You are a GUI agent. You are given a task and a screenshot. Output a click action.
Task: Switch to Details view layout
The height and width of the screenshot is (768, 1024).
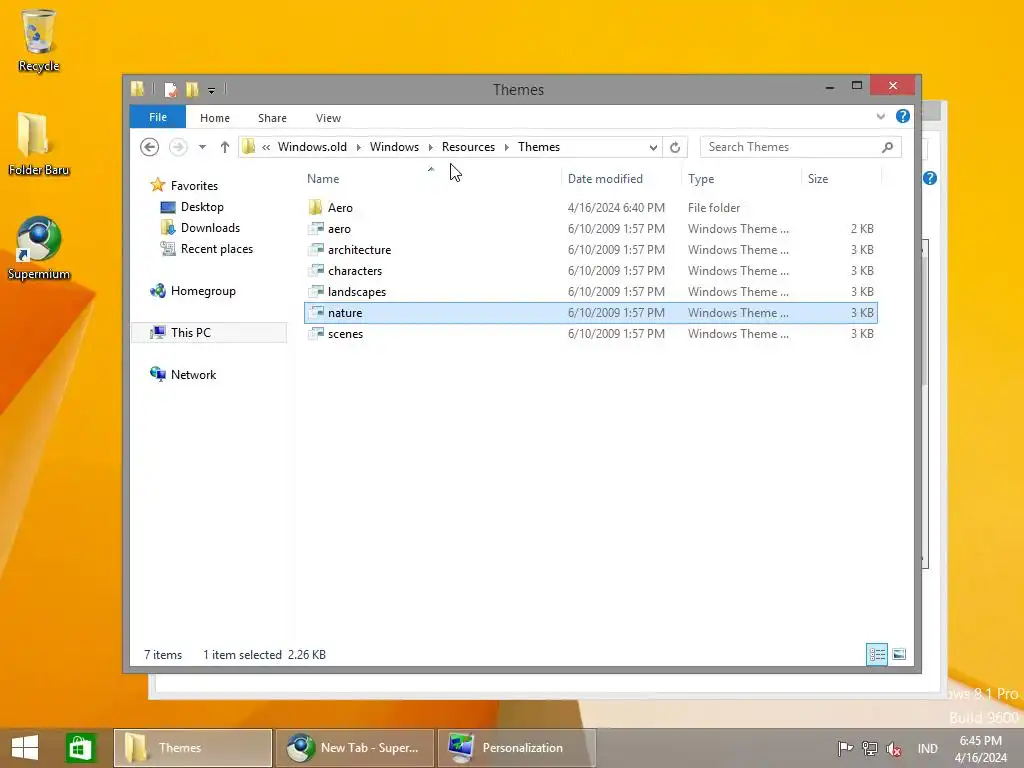pyautogui.click(x=876, y=654)
